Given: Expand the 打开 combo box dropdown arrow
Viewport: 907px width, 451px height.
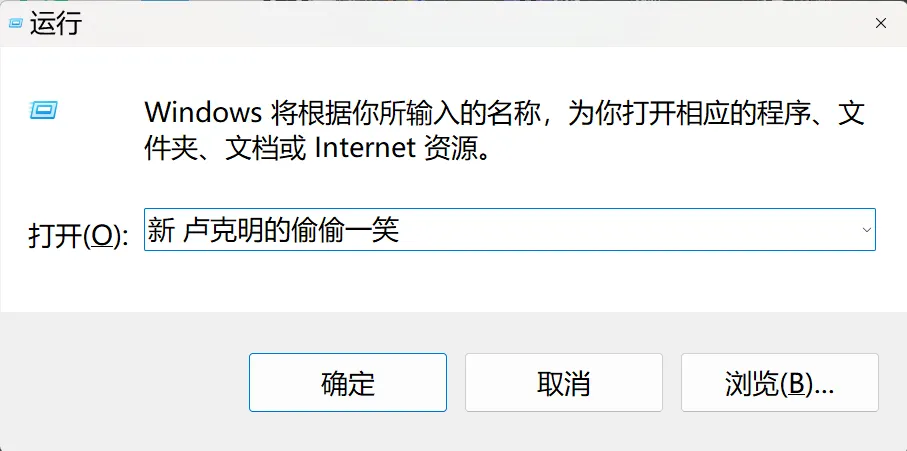Looking at the screenshot, I should pyautogui.click(x=867, y=230).
